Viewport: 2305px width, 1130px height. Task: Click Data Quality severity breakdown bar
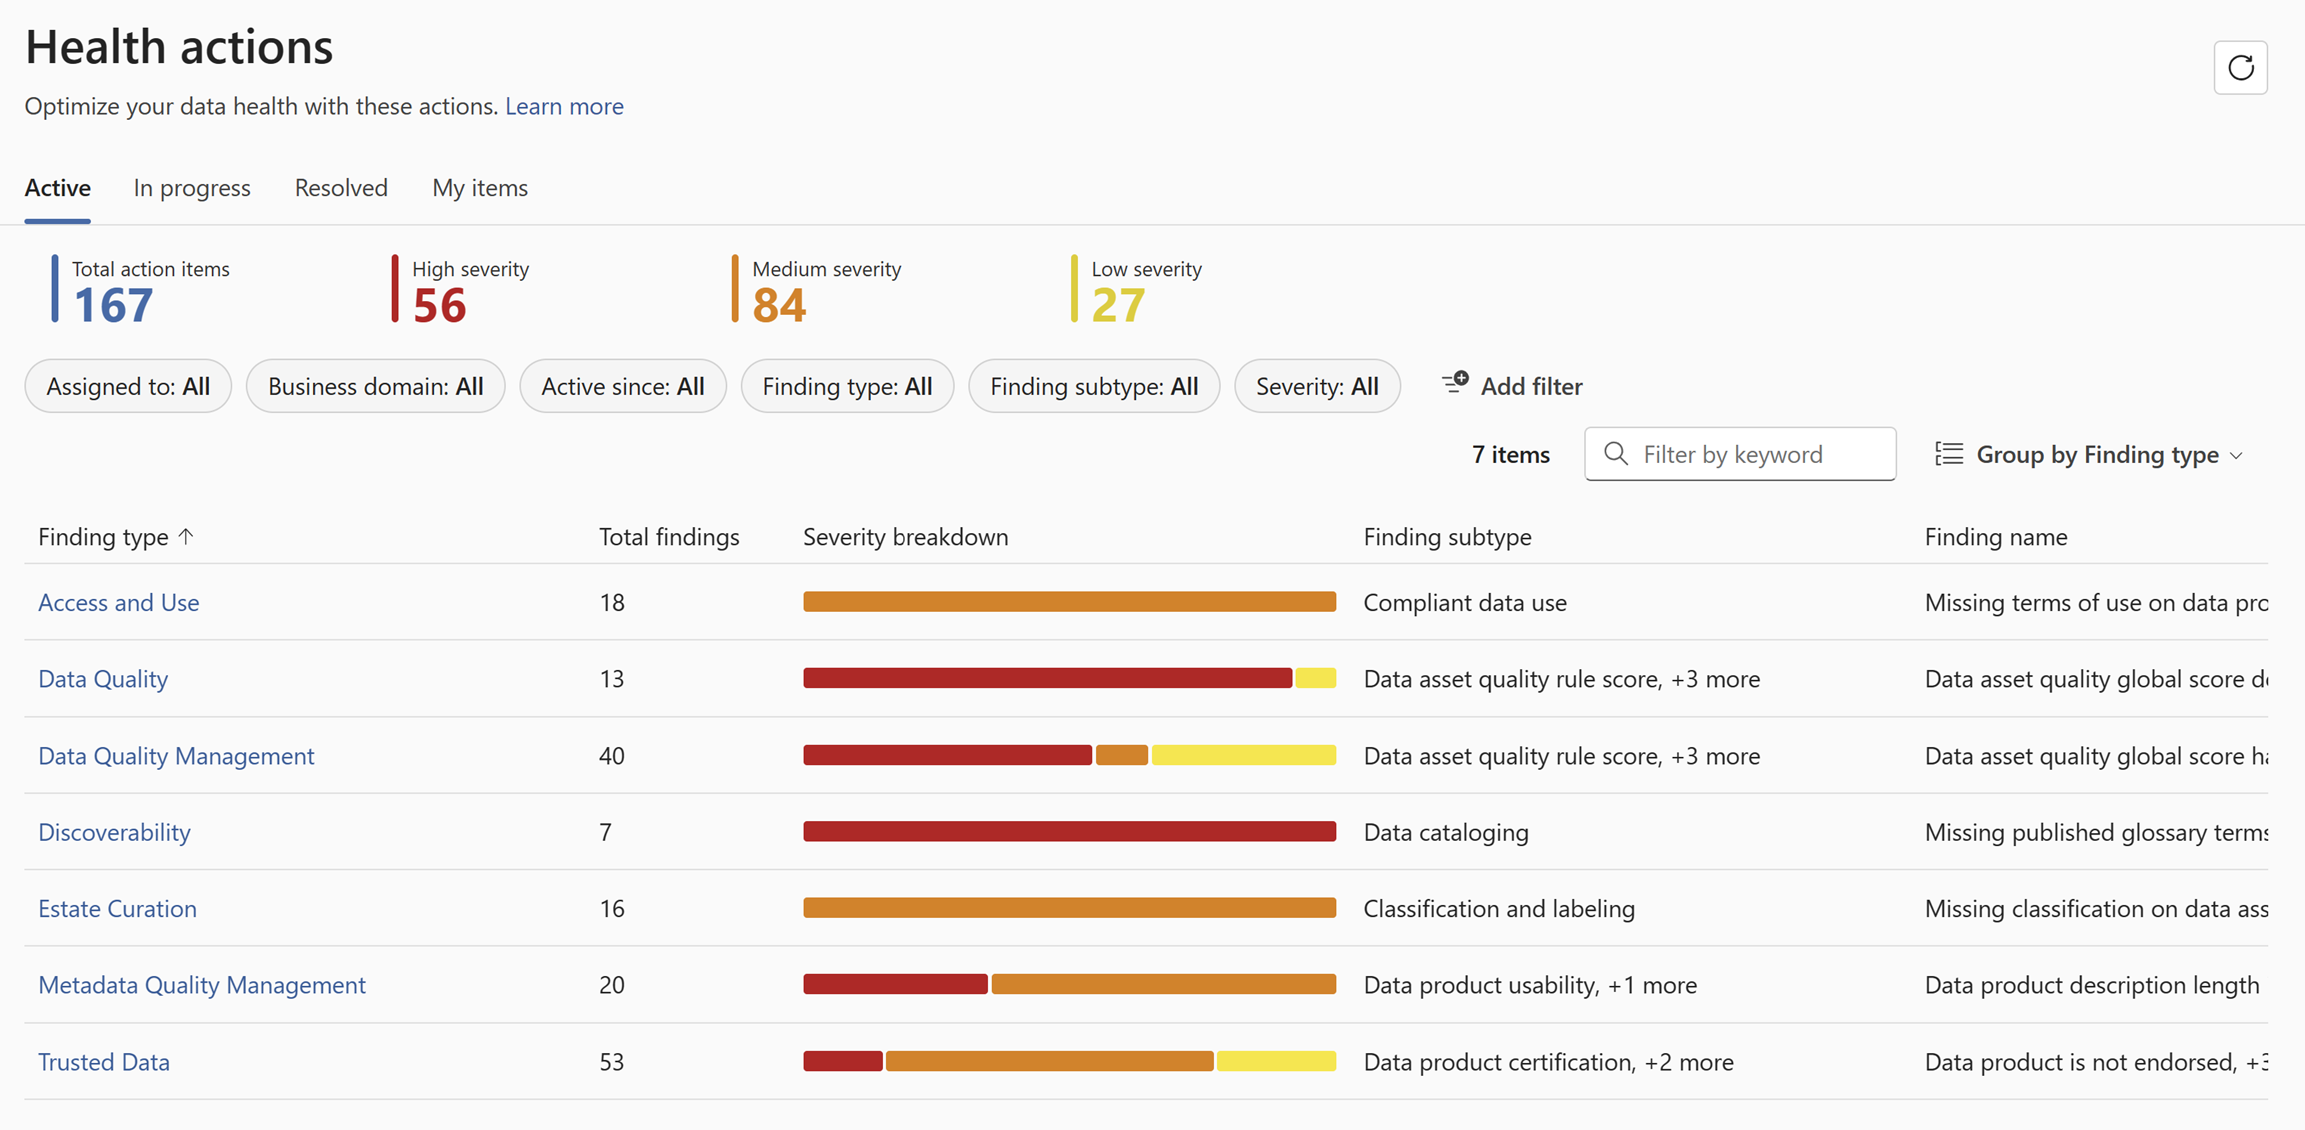coord(1069,678)
